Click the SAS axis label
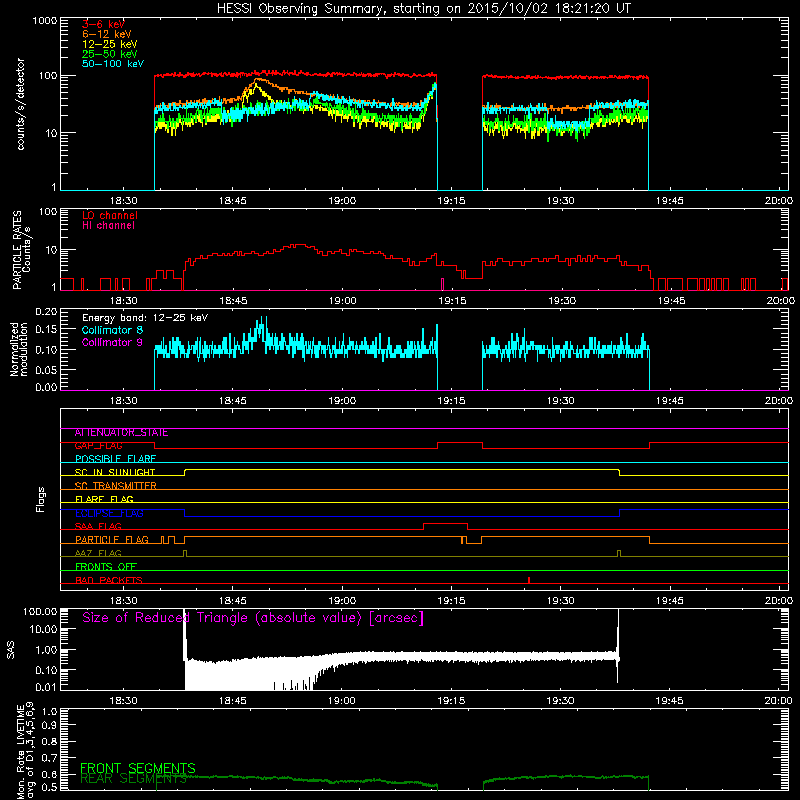This screenshot has width=800, height=800. point(10,650)
